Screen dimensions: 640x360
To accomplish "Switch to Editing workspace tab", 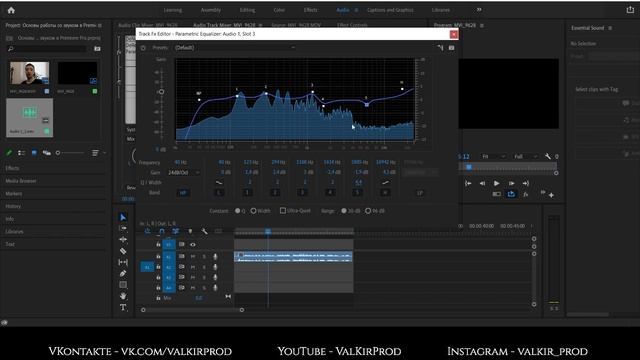I will (247, 10).
